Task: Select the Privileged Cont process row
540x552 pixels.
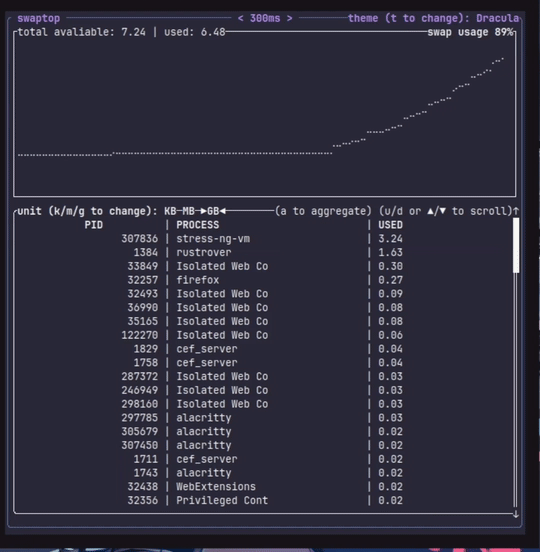Action: pyautogui.click(x=265, y=500)
